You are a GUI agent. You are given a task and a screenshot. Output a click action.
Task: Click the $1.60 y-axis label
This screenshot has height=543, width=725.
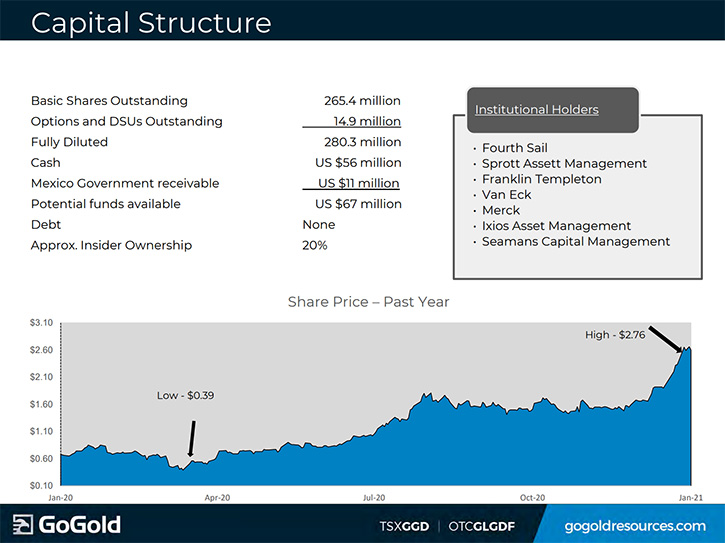[x=42, y=404]
